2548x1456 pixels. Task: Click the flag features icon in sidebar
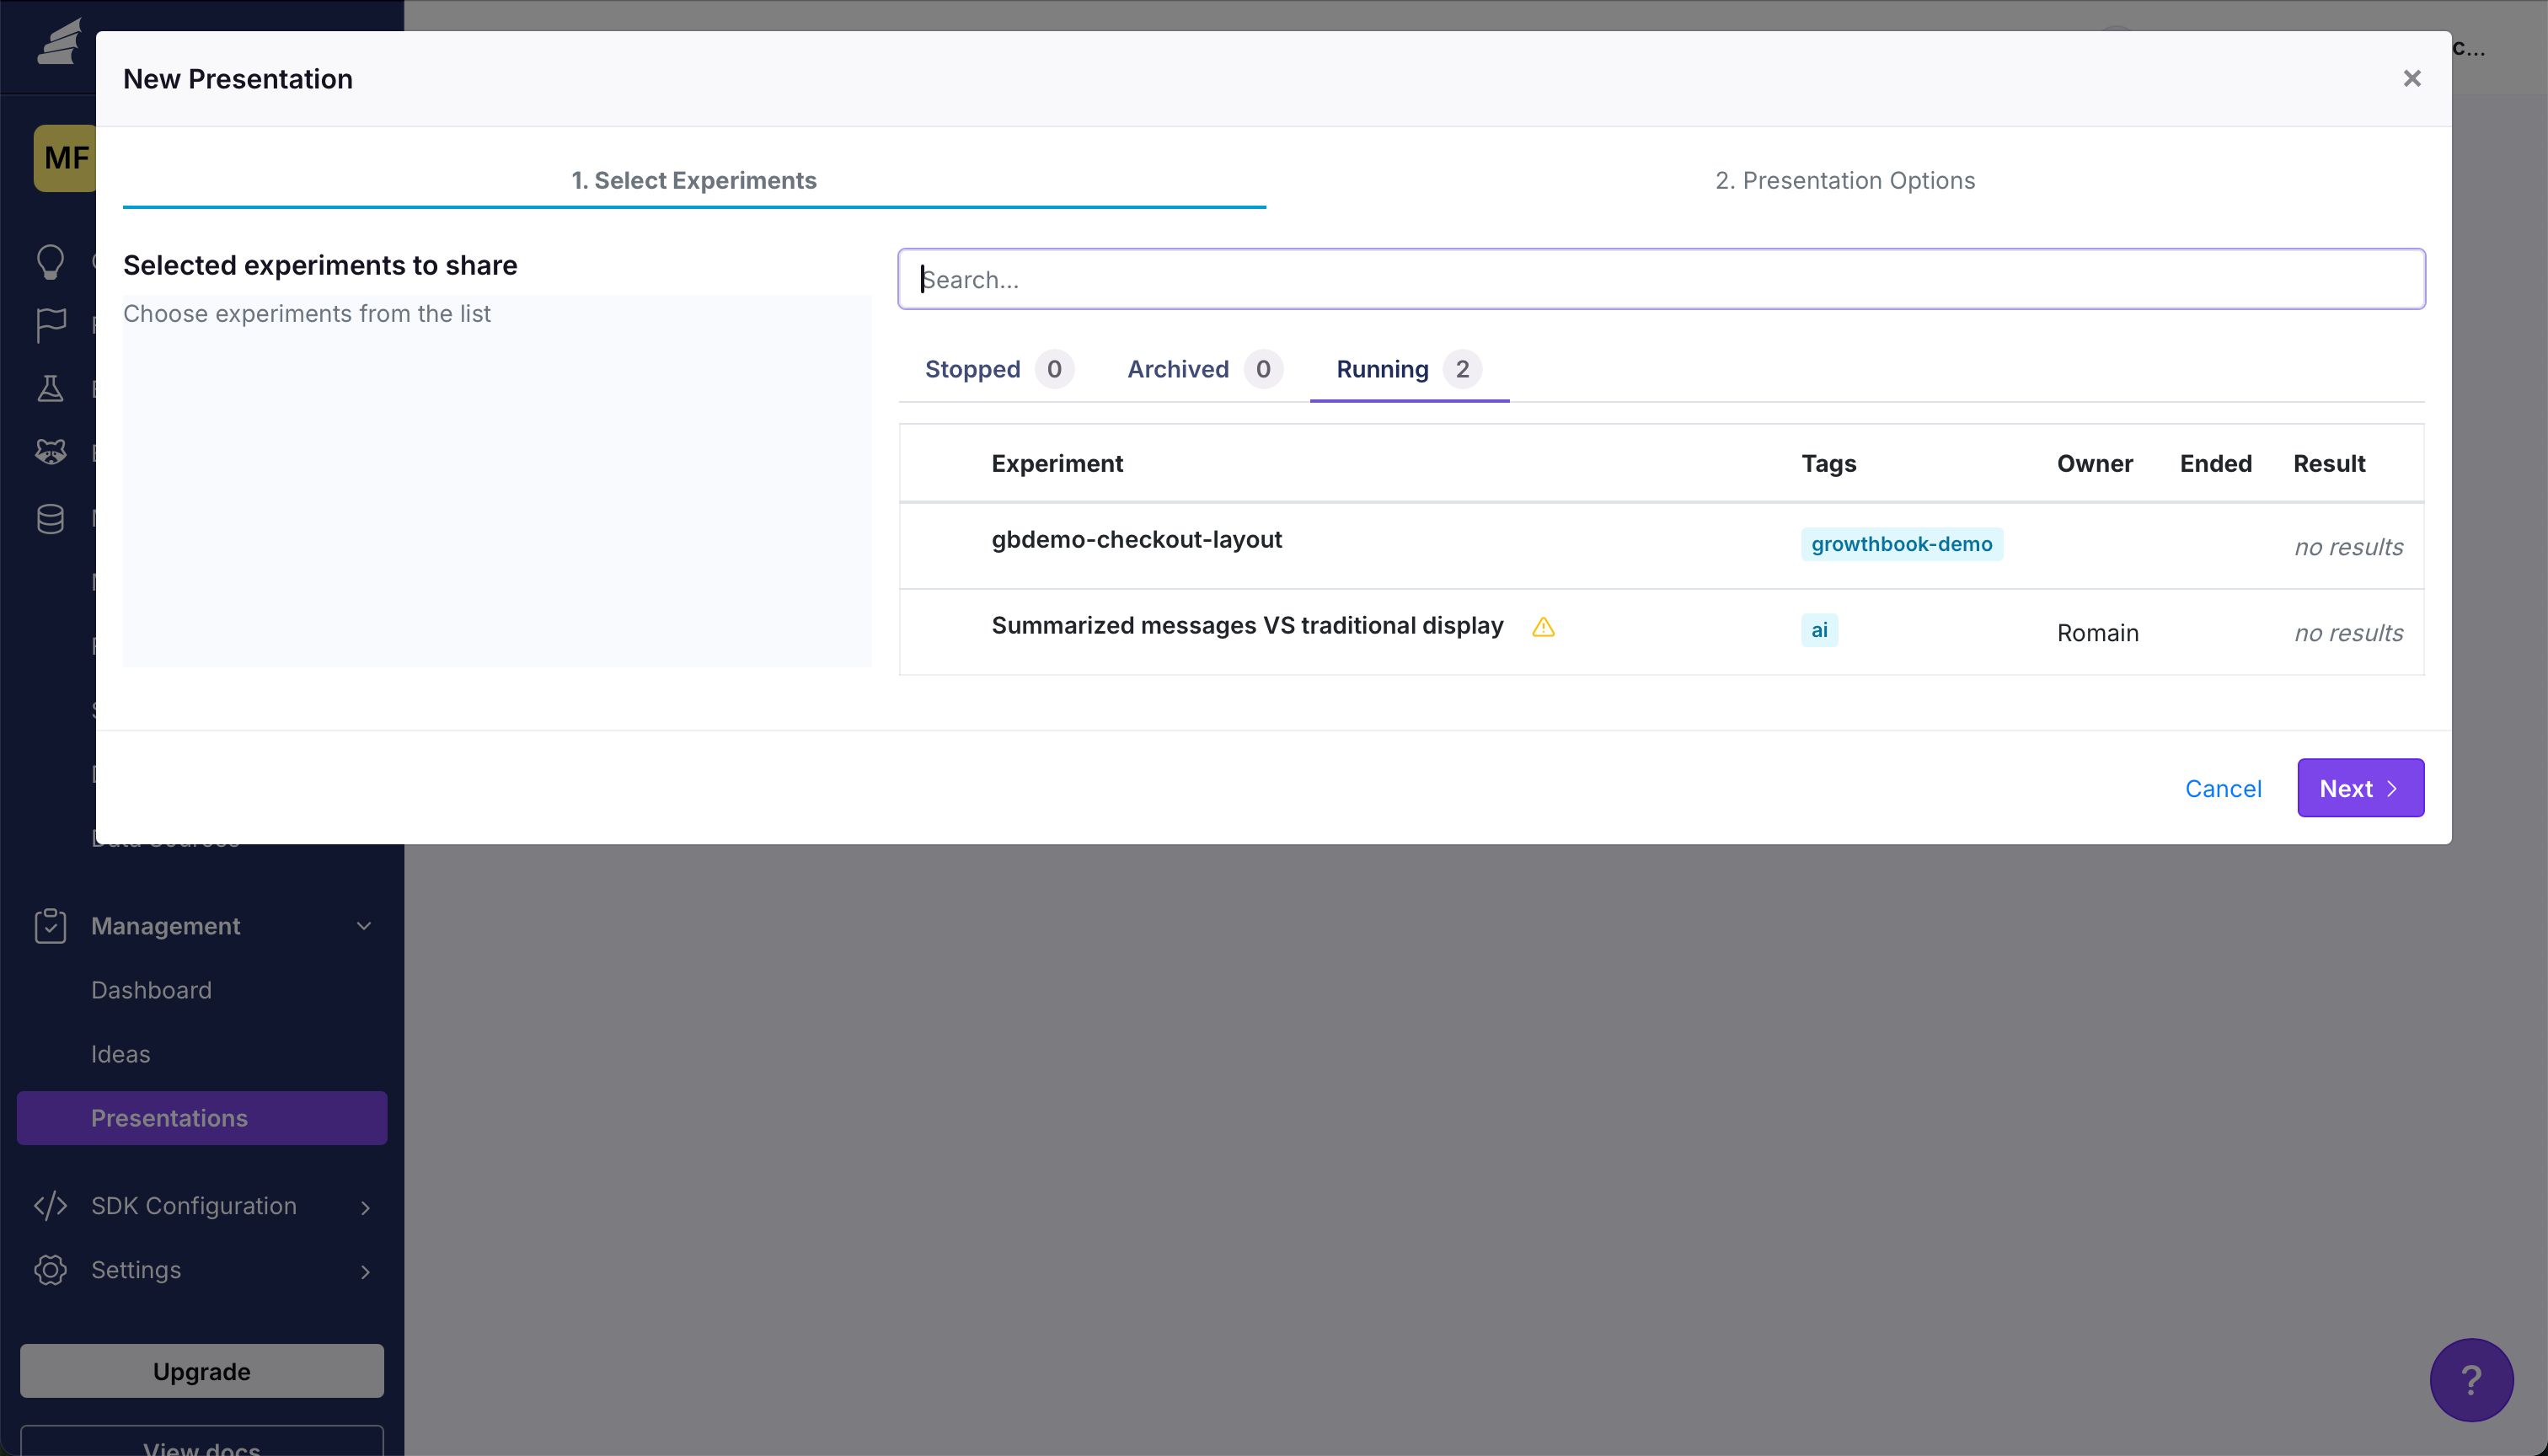50,325
